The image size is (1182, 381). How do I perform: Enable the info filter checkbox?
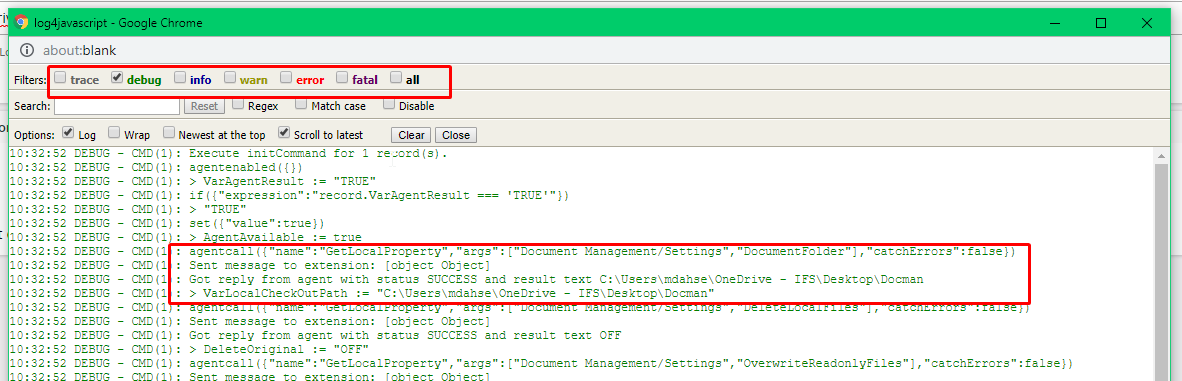click(x=179, y=78)
